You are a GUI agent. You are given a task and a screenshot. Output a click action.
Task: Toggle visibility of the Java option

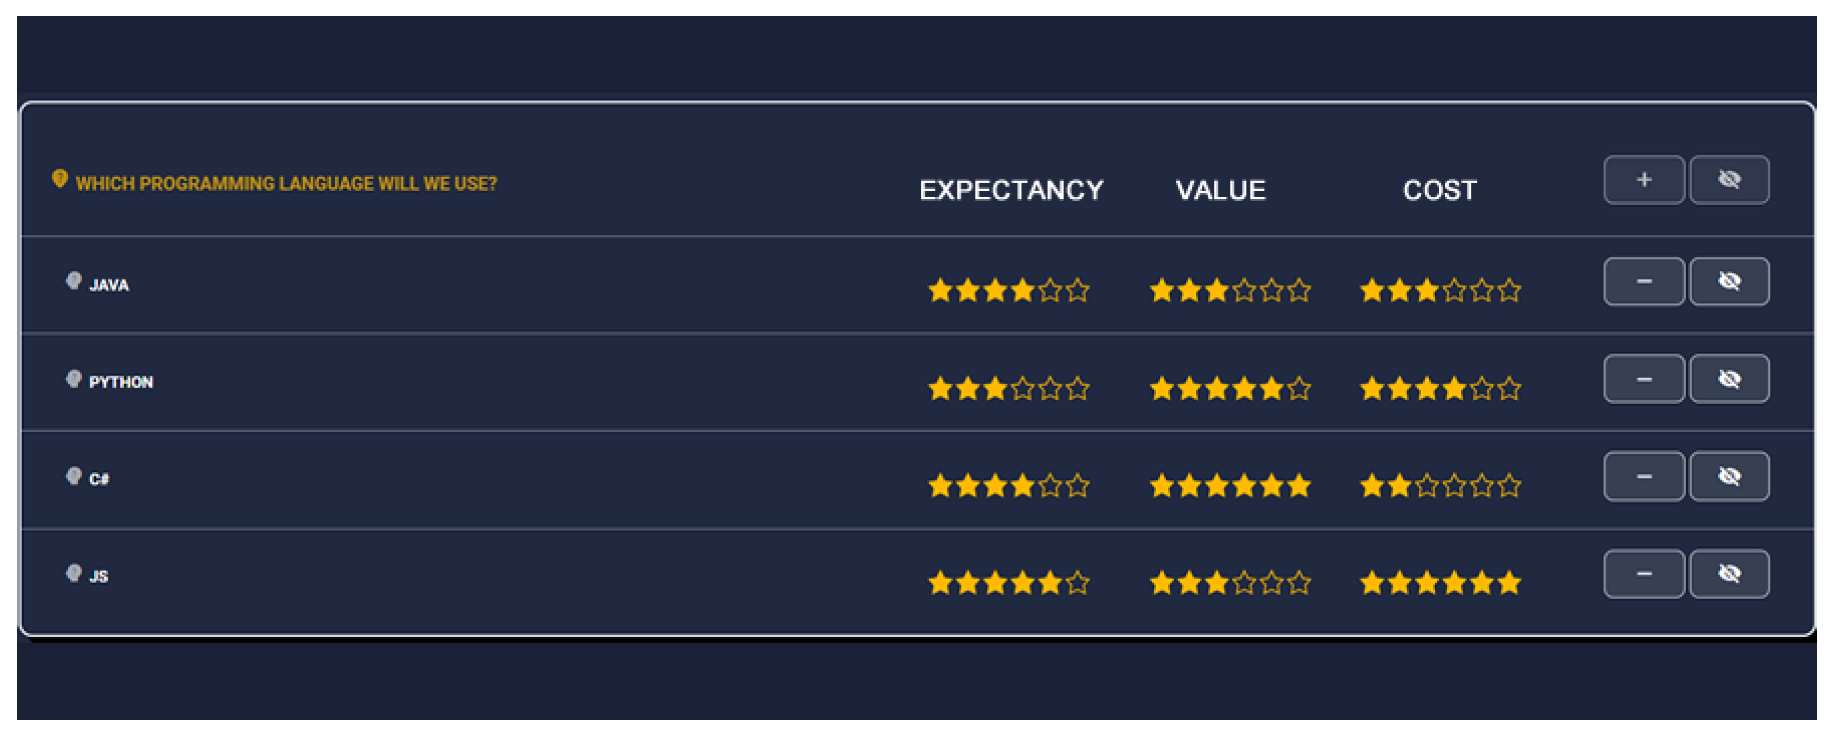point(1729,282)
